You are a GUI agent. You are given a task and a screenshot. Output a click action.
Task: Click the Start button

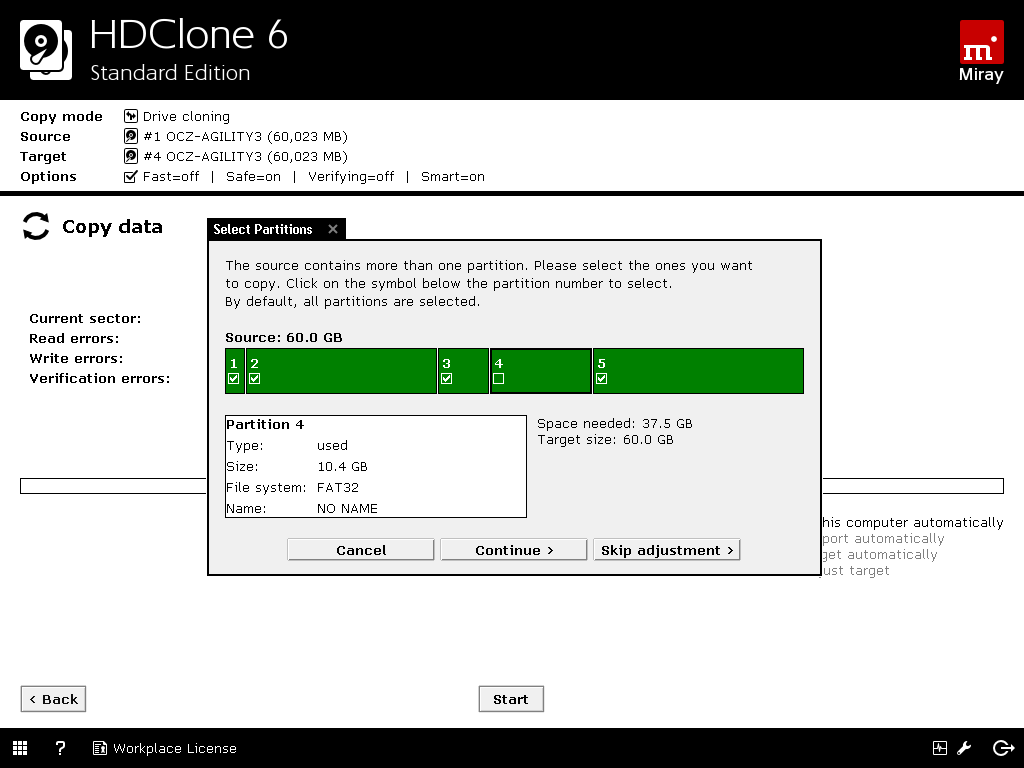(511, 699)
